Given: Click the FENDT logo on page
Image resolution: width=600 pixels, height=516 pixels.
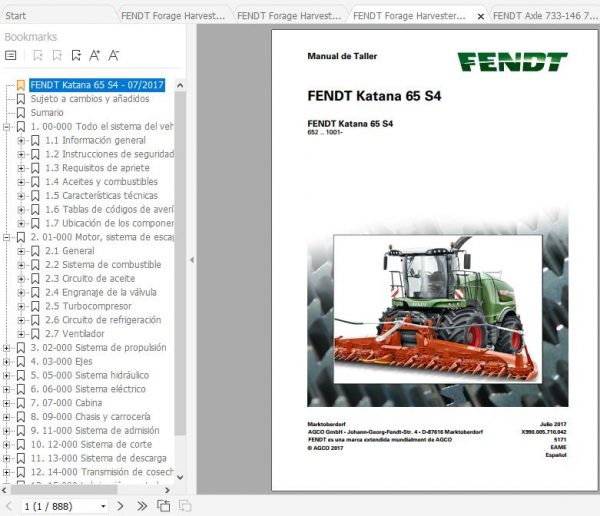Looking at the screenshot, I should point(512,62).
